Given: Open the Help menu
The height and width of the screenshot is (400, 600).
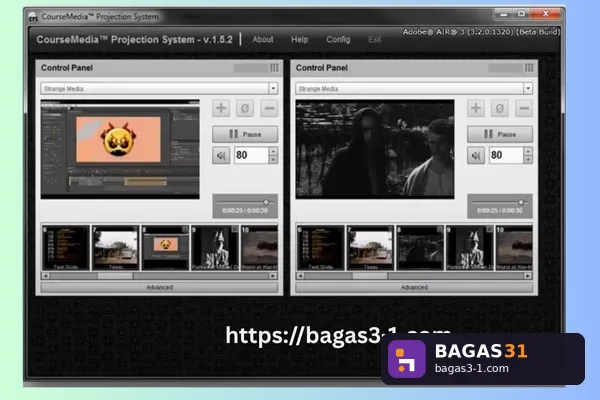Looking at the screenshot, I should point(300,39).
